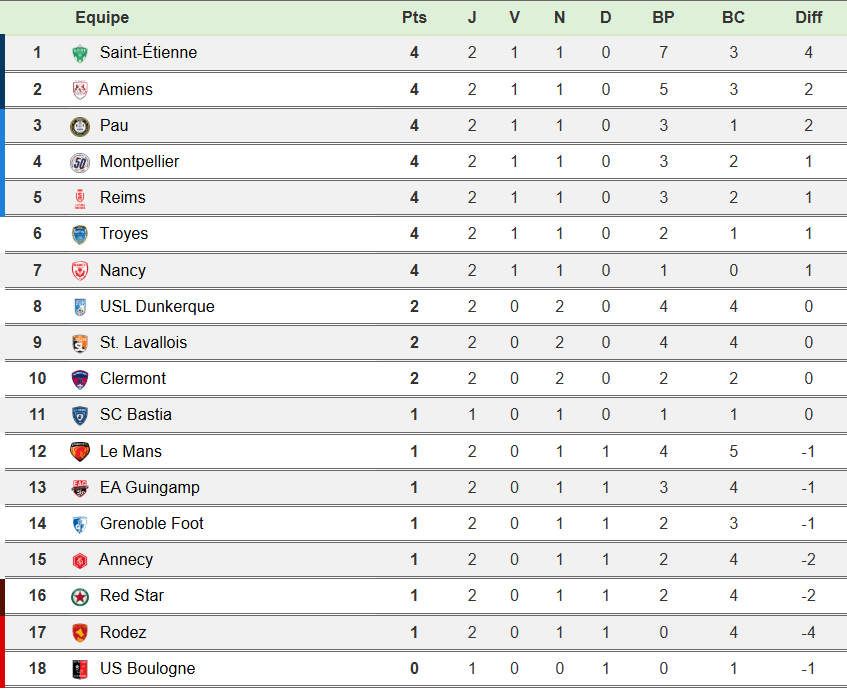Click the US Boulogne club crest
Screen dimensions: 847x694
[x=80, y=669]
